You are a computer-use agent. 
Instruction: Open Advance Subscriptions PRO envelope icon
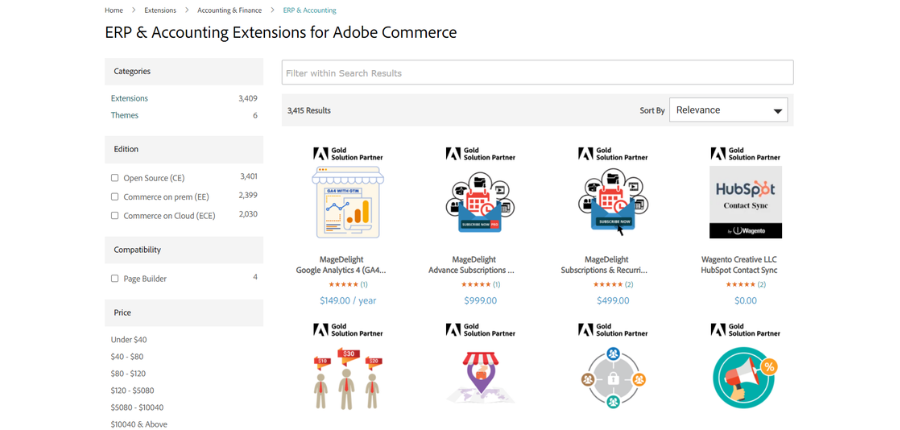[480, 202]
